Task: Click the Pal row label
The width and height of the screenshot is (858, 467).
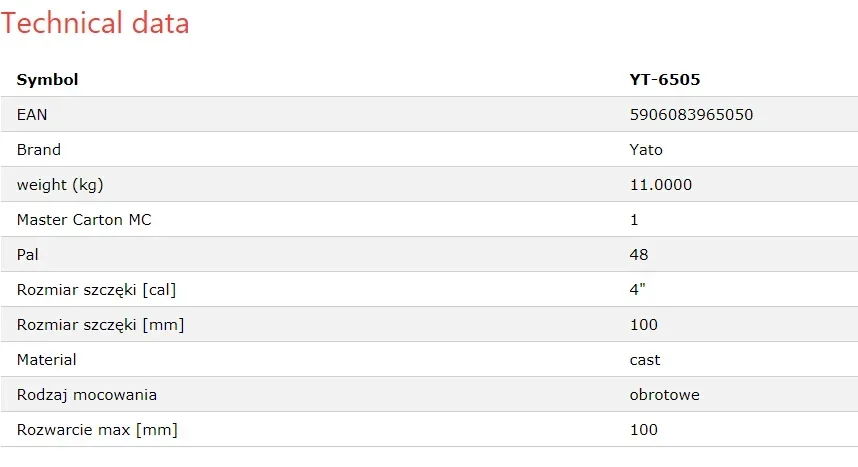Action: point(28,255)
